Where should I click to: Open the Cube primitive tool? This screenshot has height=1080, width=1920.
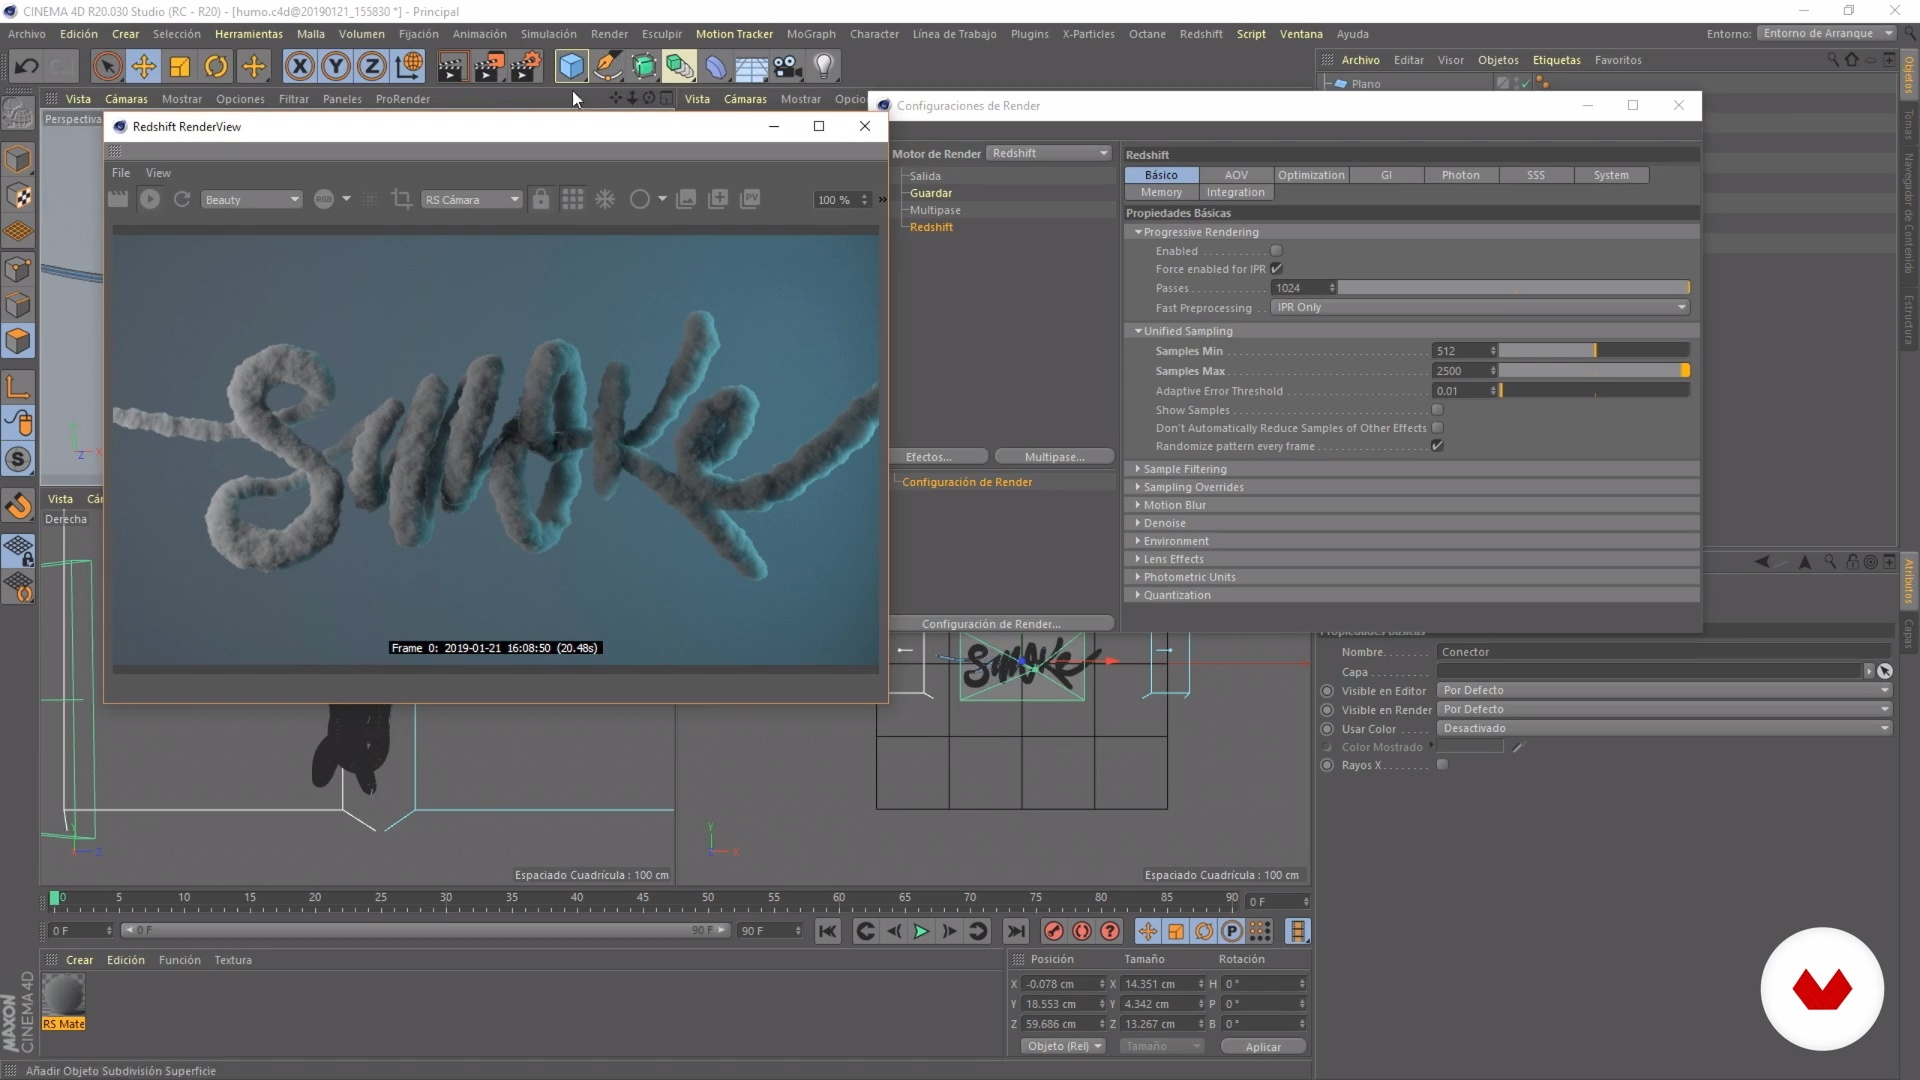[x=571, y=67]
